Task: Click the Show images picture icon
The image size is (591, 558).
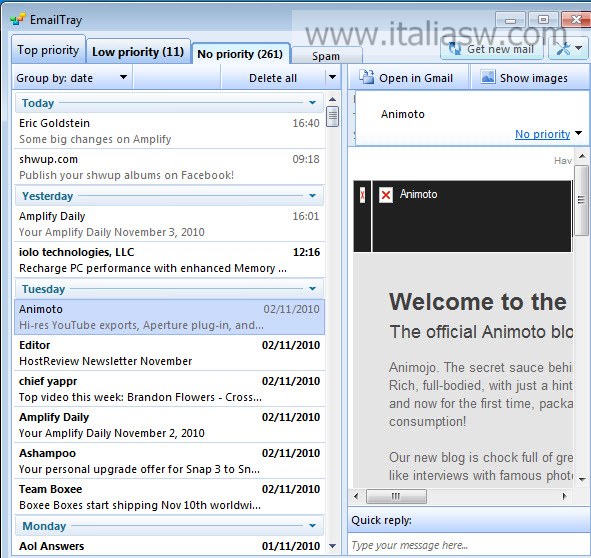Action: click(488, 77)
